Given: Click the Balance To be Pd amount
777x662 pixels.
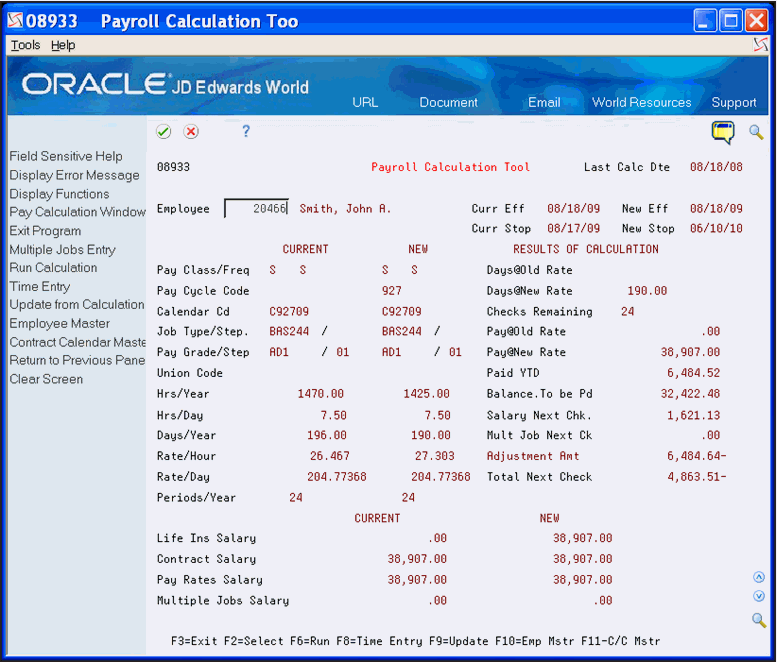Looking at the screenshot, I should click(x=690, y=394).
